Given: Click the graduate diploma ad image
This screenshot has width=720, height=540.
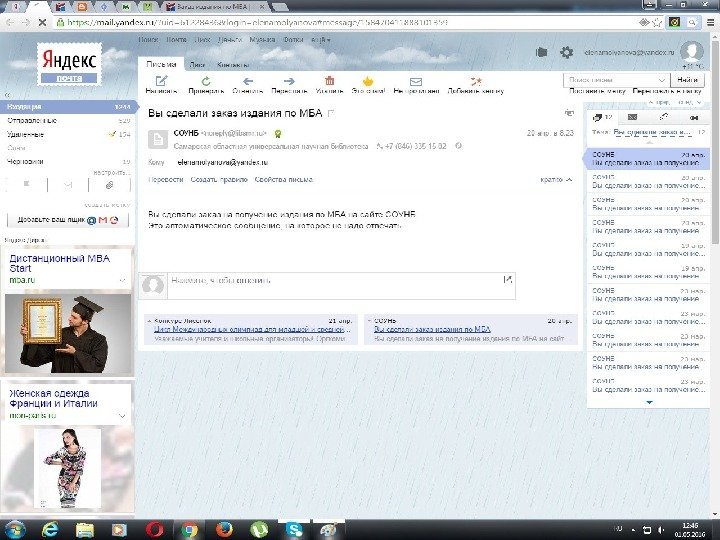Looking at the screenshot, I should tap(68, 334).
